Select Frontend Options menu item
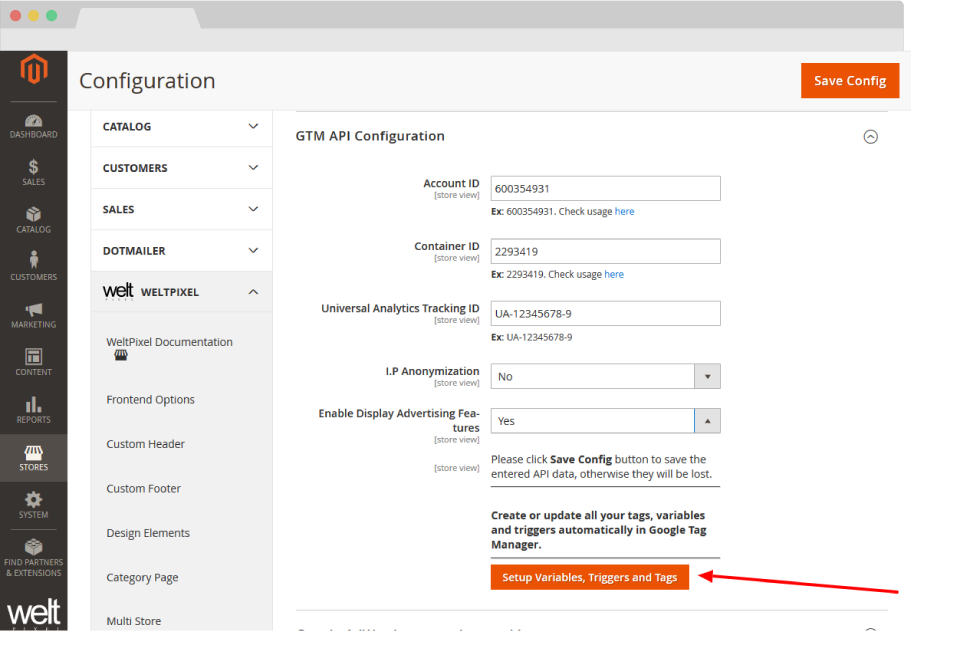Viewport: 960px width, 647px height. coord(151,400)
